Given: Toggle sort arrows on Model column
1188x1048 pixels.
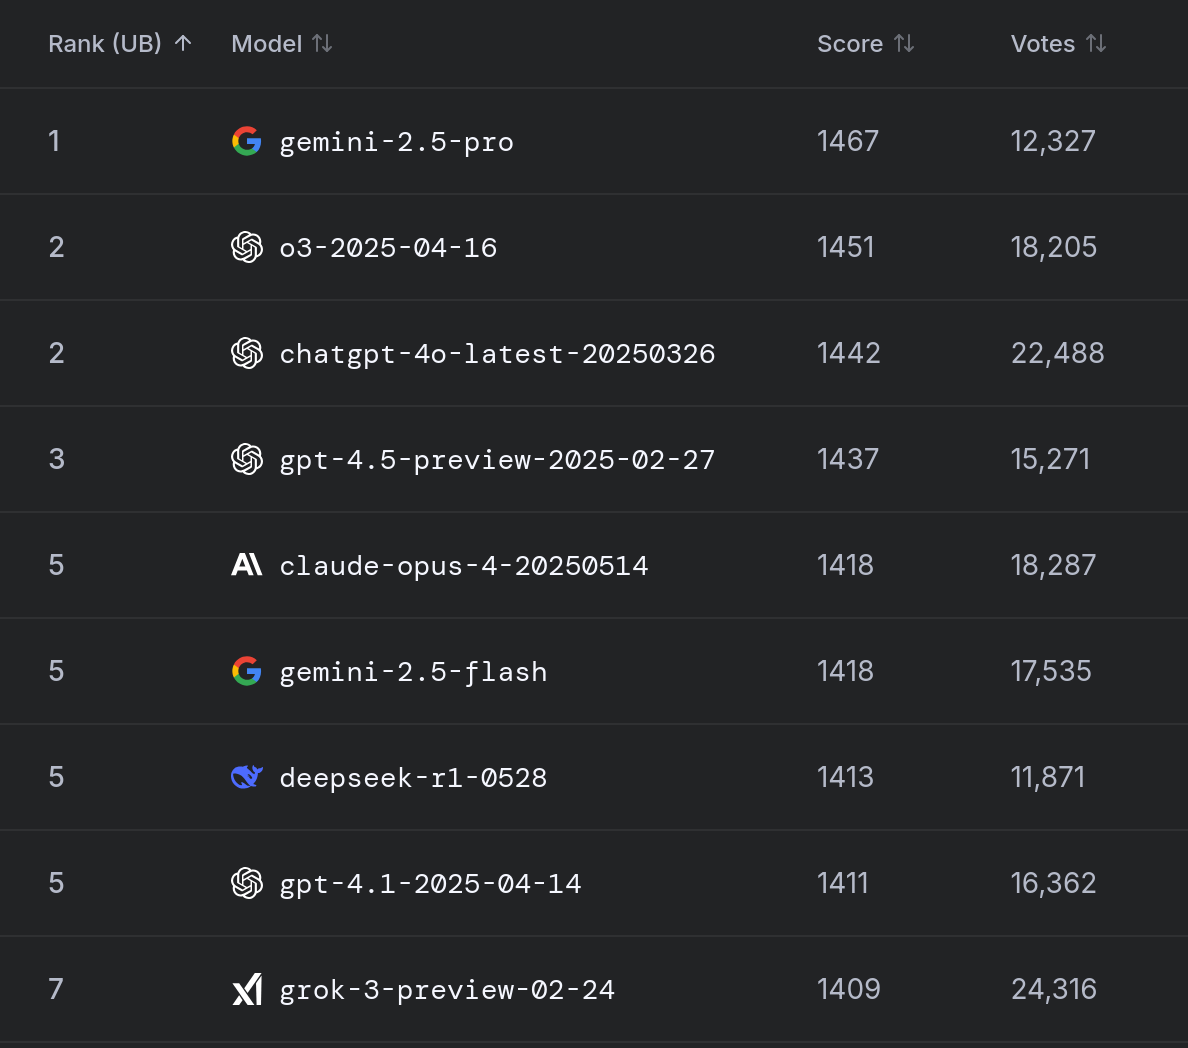Looking at the screenshot, I should (323, 43).
